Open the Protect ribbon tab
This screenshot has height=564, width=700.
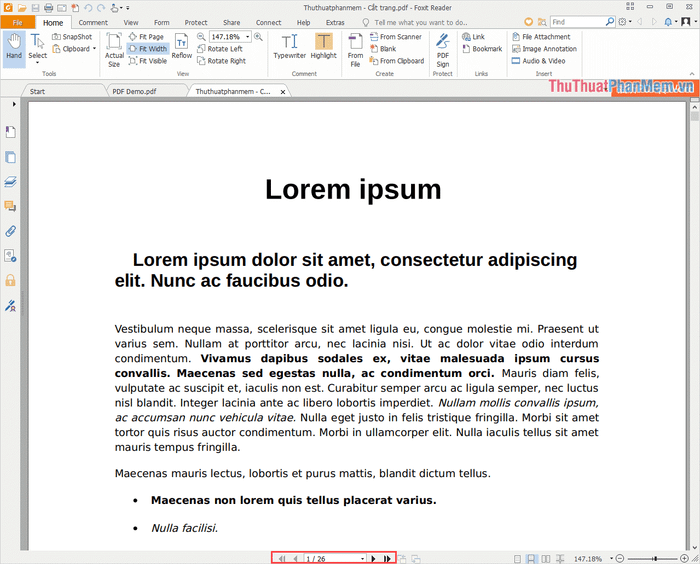click(196, 22)
